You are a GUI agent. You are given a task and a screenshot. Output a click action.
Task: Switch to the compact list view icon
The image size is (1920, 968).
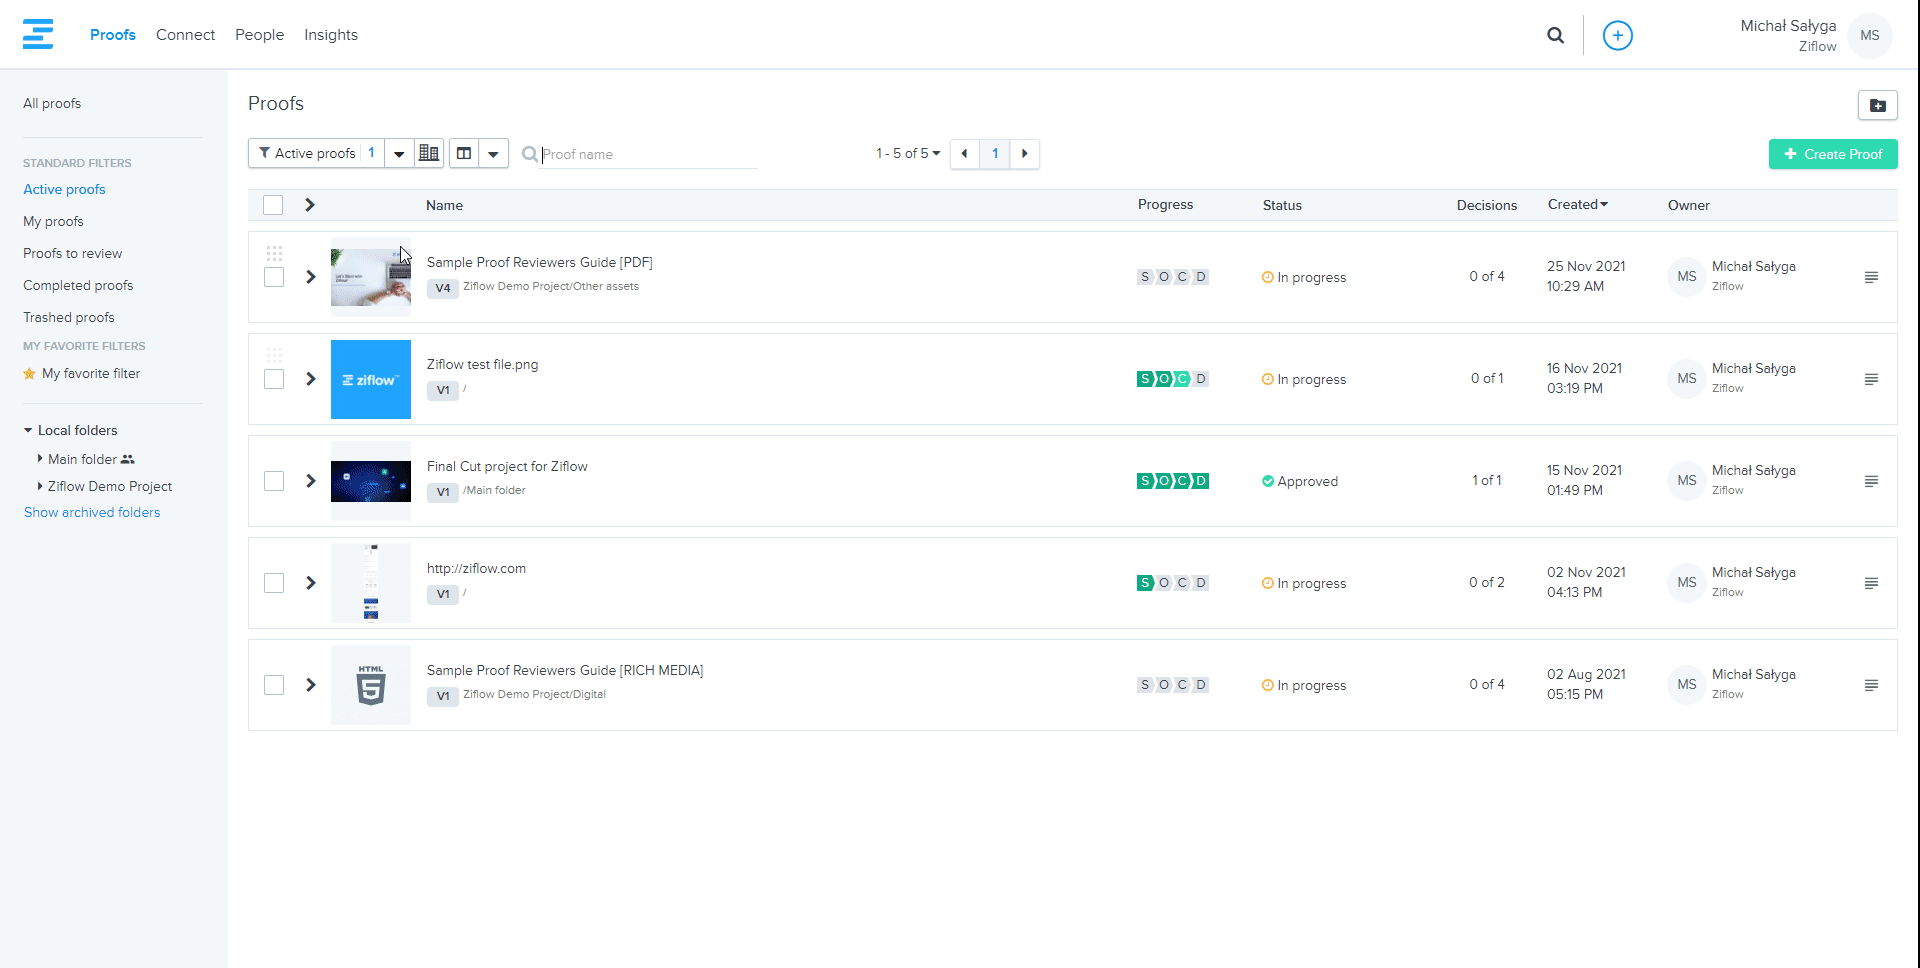click(429, 153)
